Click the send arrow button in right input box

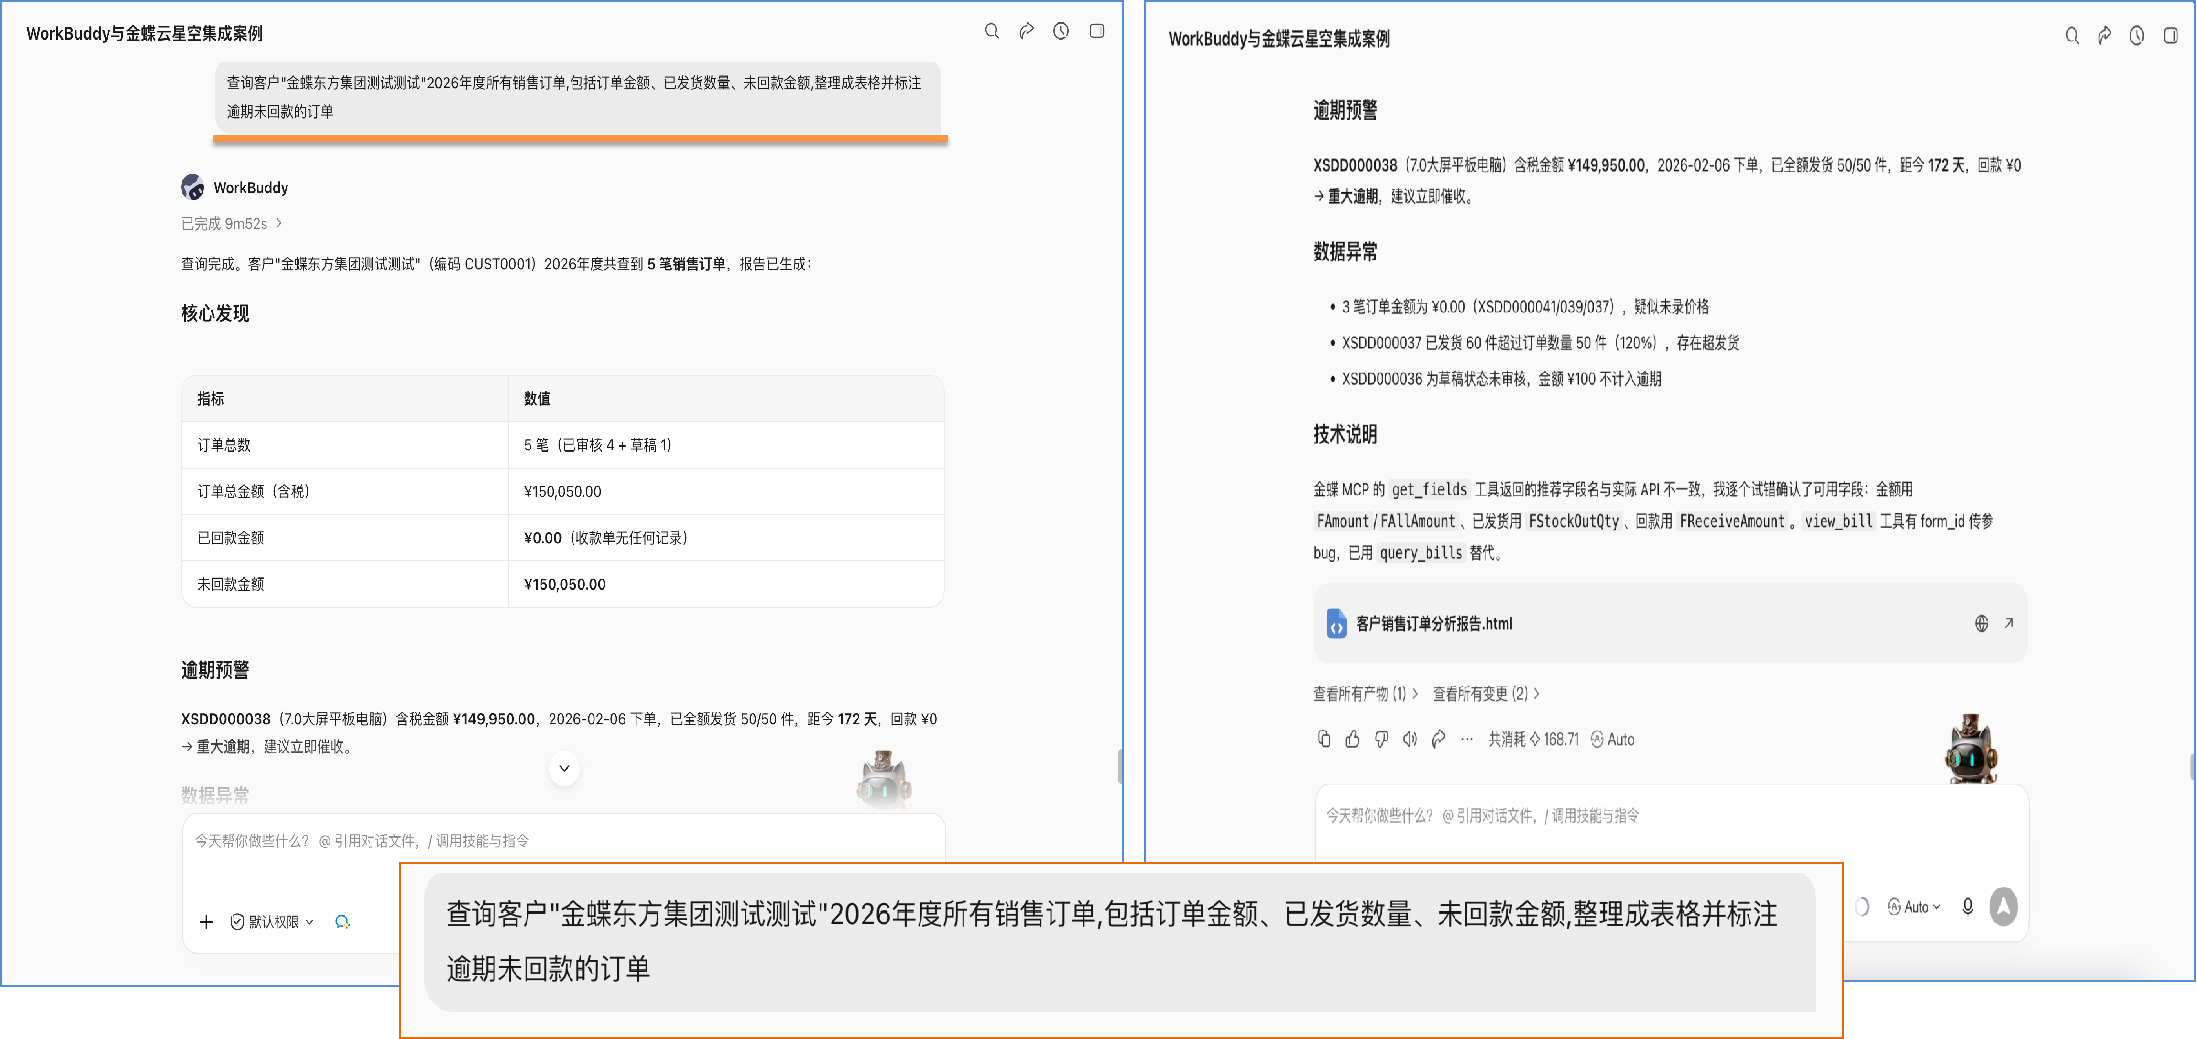click(2003, 906)
